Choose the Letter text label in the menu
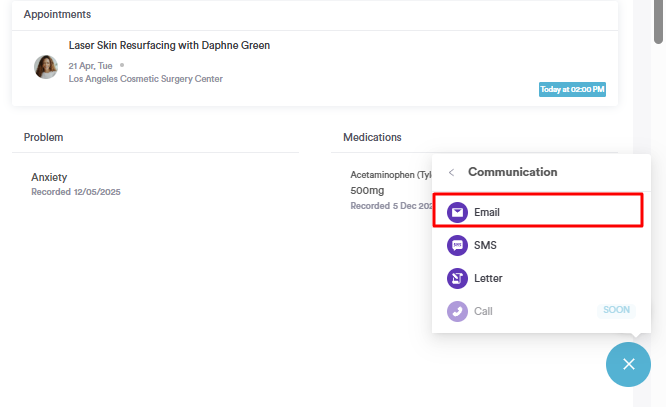The image size is (666, 407). (x=488, y=278)
